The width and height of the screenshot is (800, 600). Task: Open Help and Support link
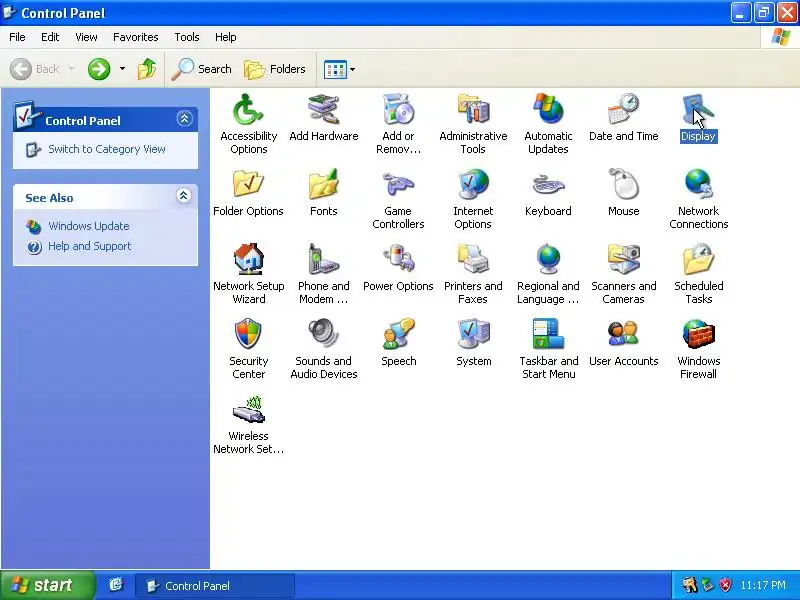tap(90, 246)
